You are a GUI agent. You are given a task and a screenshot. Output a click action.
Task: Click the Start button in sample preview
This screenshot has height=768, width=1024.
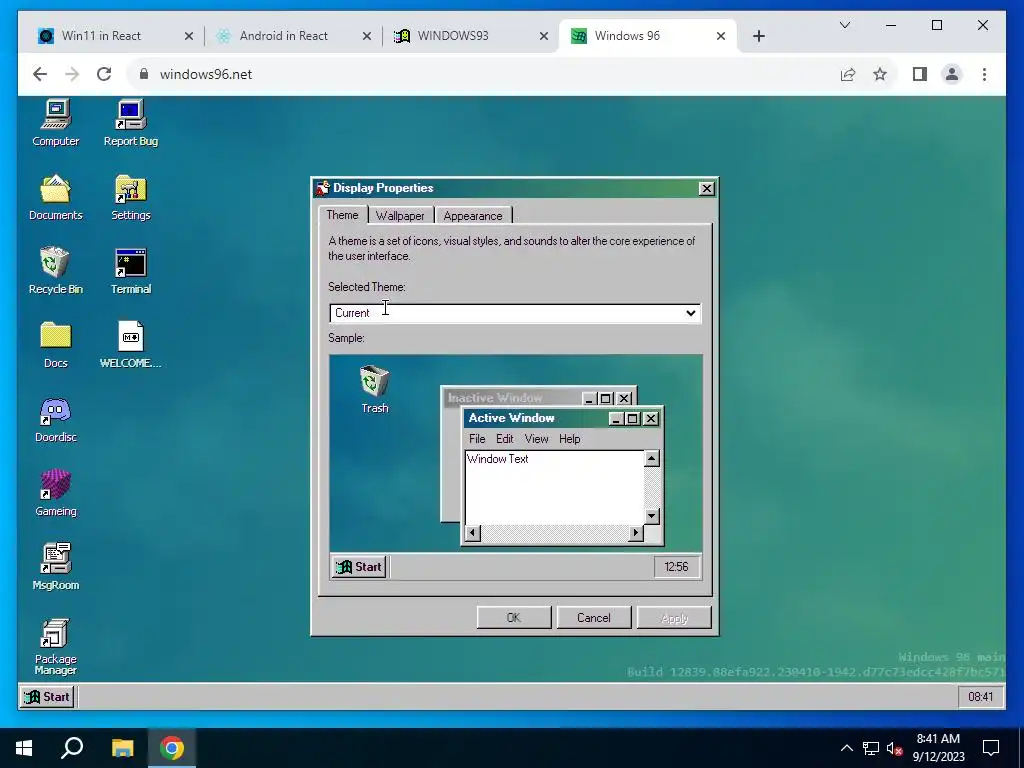[x=359, y=567]
